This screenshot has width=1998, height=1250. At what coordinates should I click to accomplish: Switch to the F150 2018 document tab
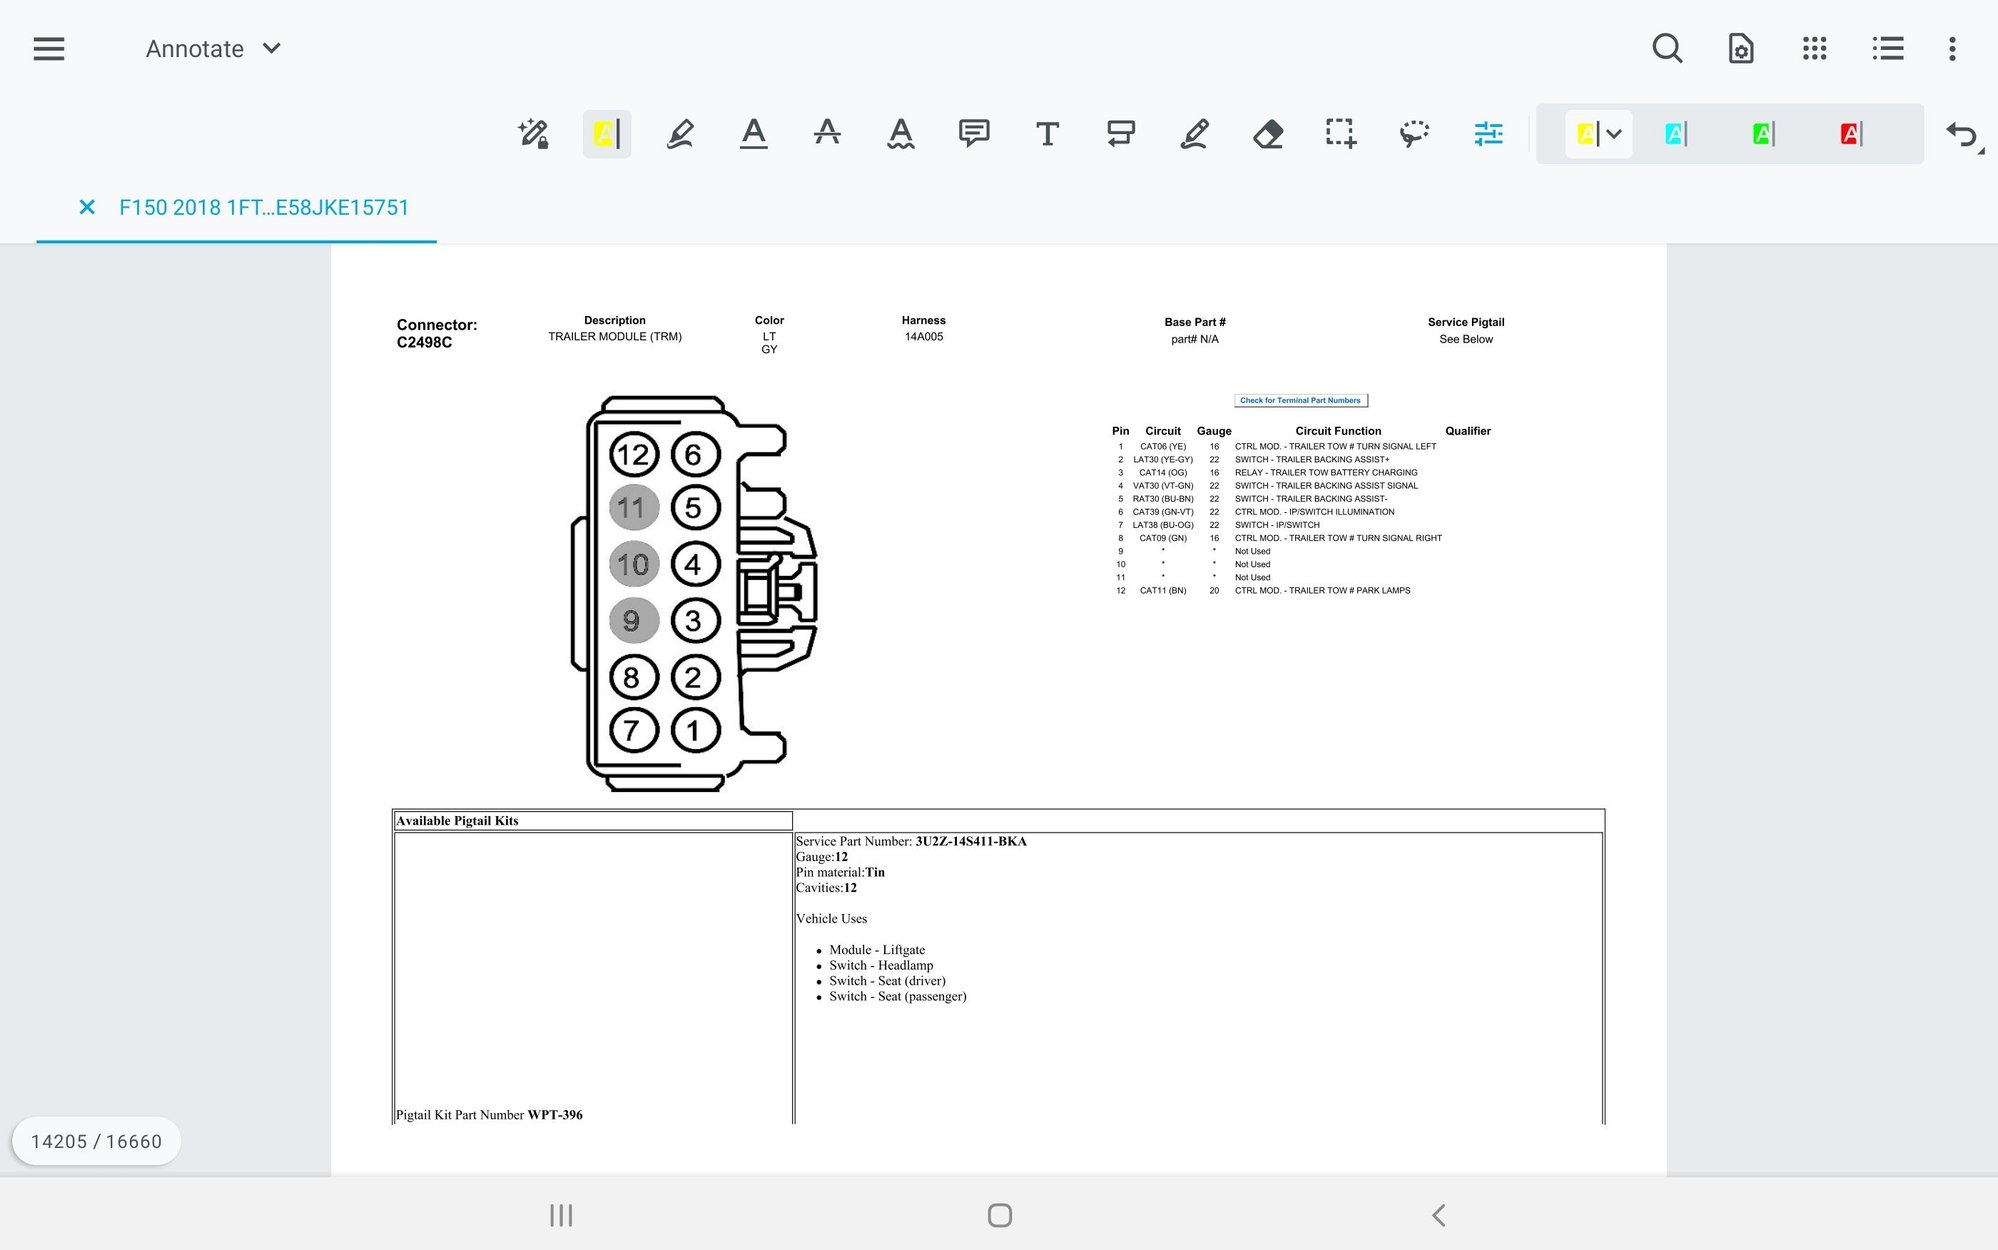[x=264, y=208]
